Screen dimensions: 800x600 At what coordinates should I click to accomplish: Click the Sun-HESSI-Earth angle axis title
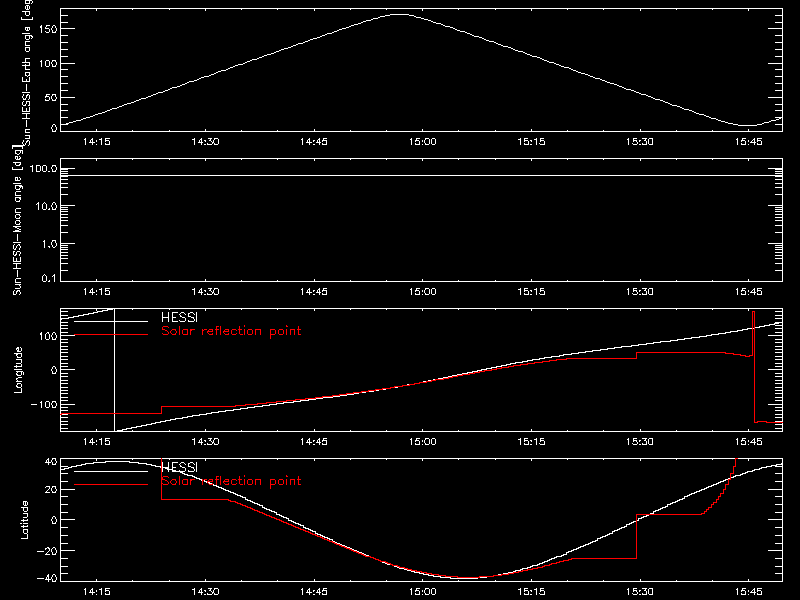point(27,72)
